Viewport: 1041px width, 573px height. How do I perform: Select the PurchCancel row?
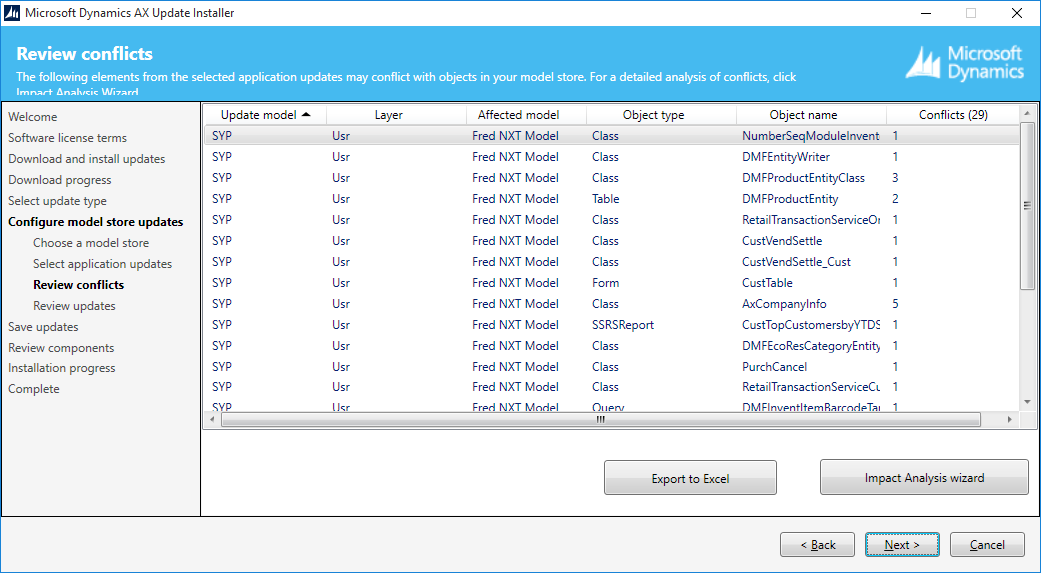point(611,367)
